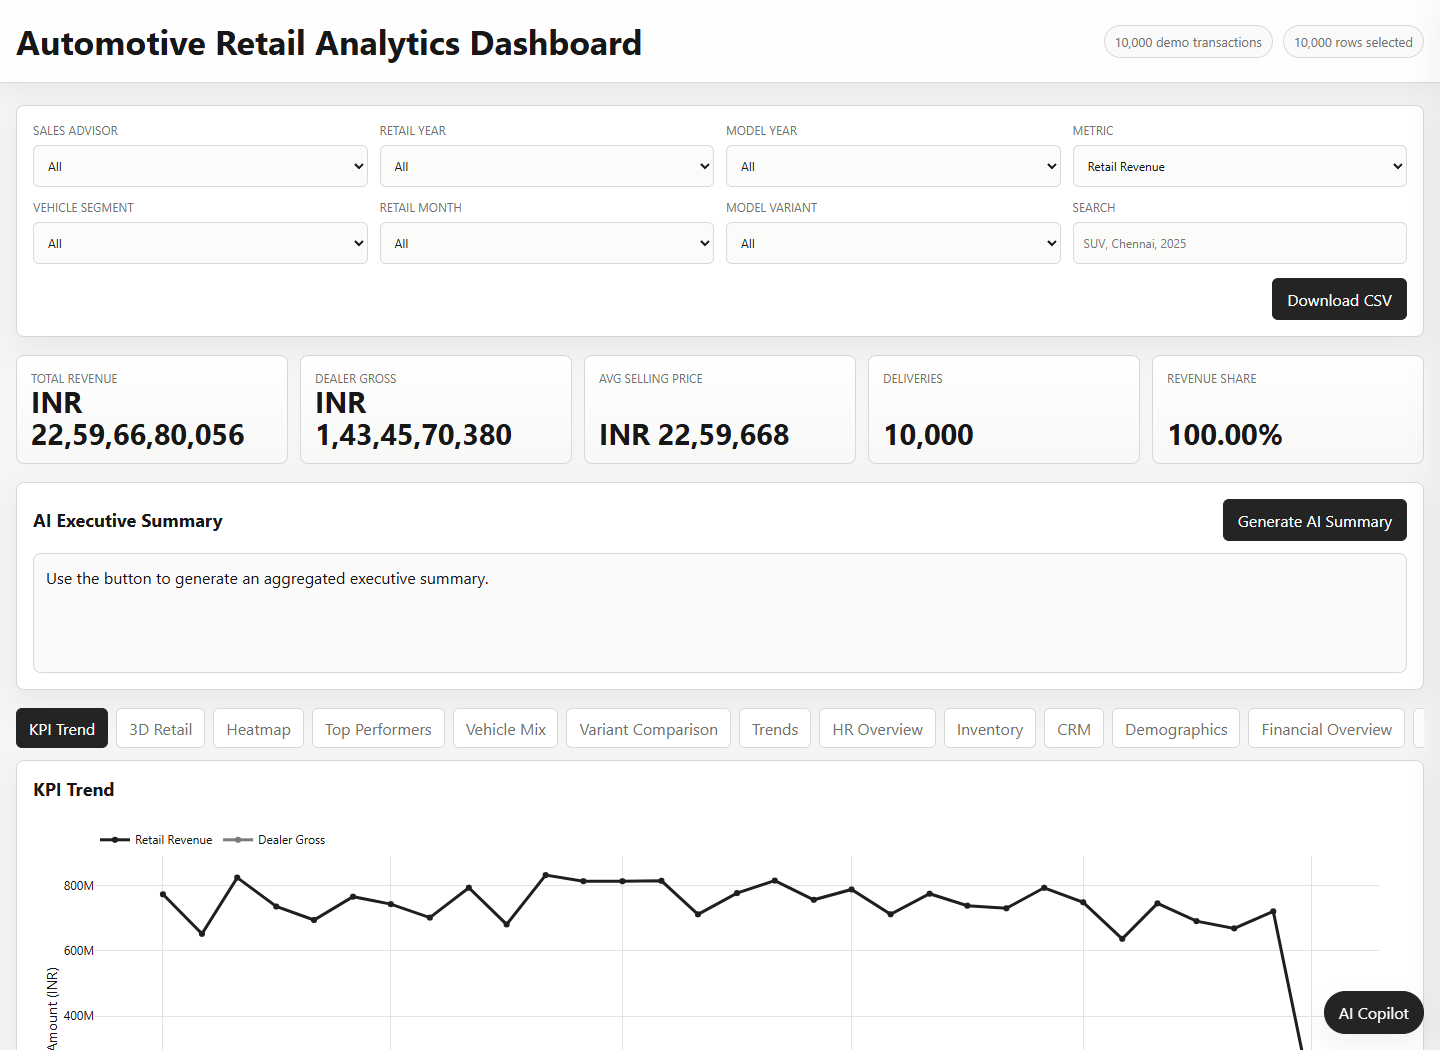Viewport: 1440px width, 1050px height.
Task: Select the KPI Trend tab
Action: pyautogui.click(x=62, y=729)
